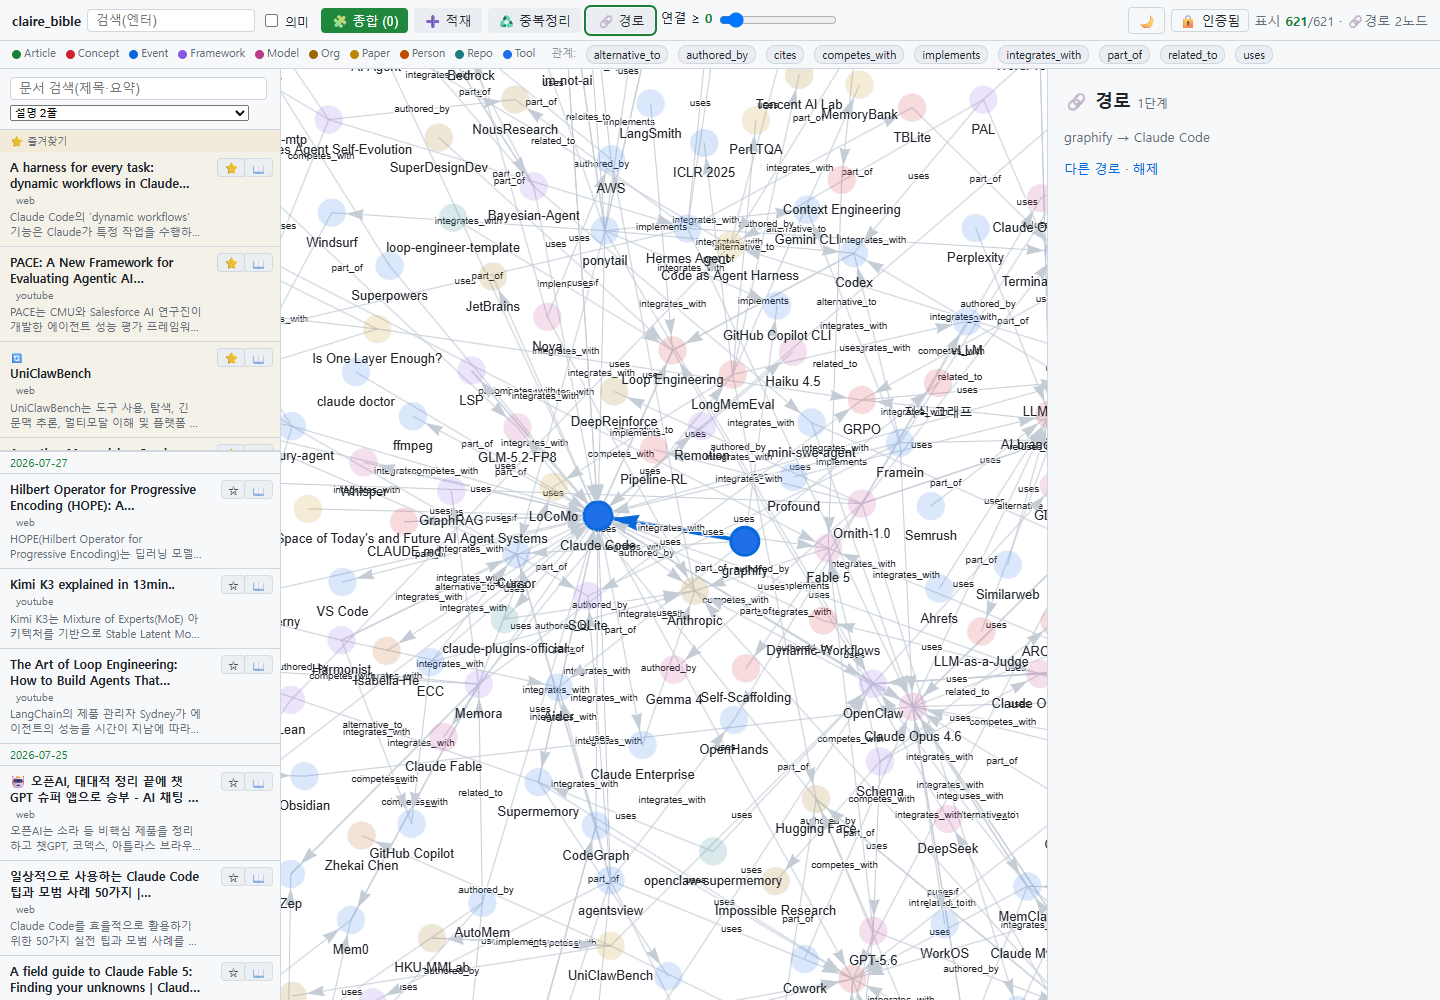Image resolution: width=1440 pixels, height=1000 pixels.
Task: Filter by cites relation
Action: tap(785, 55)
